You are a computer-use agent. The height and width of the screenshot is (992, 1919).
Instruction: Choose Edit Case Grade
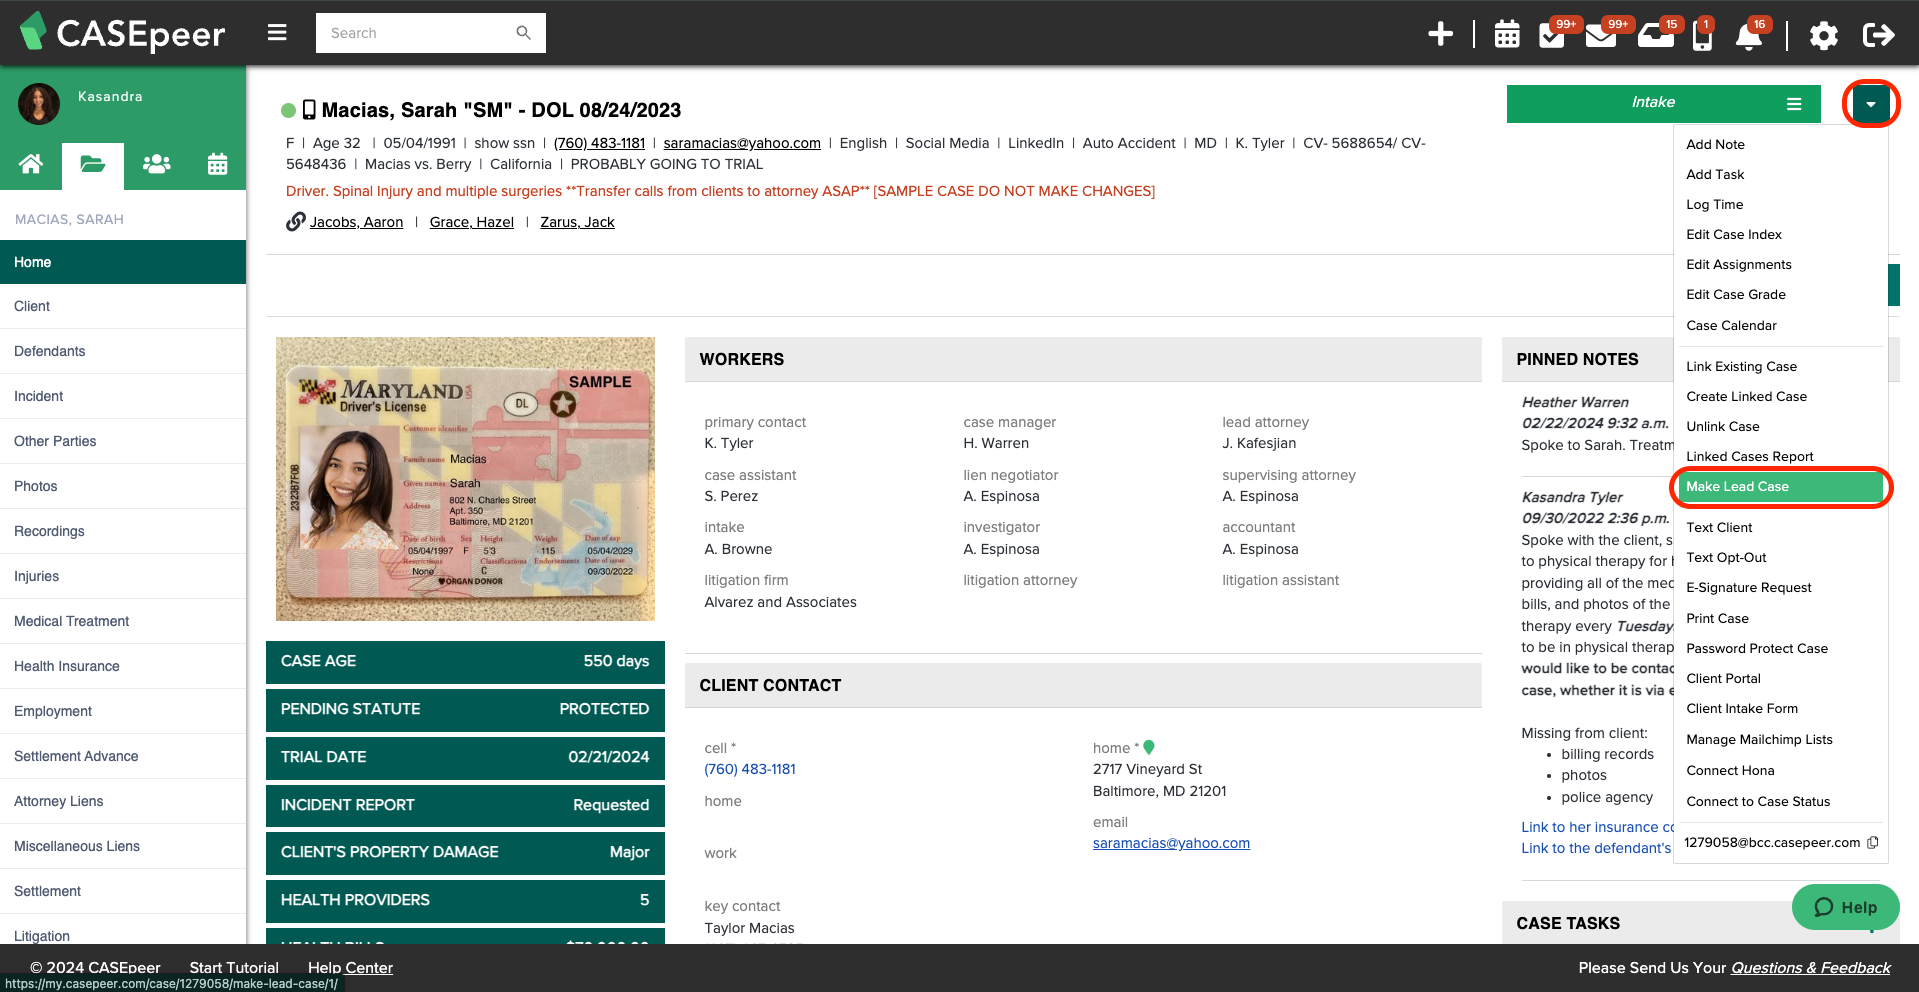(x=1735, y=294)
